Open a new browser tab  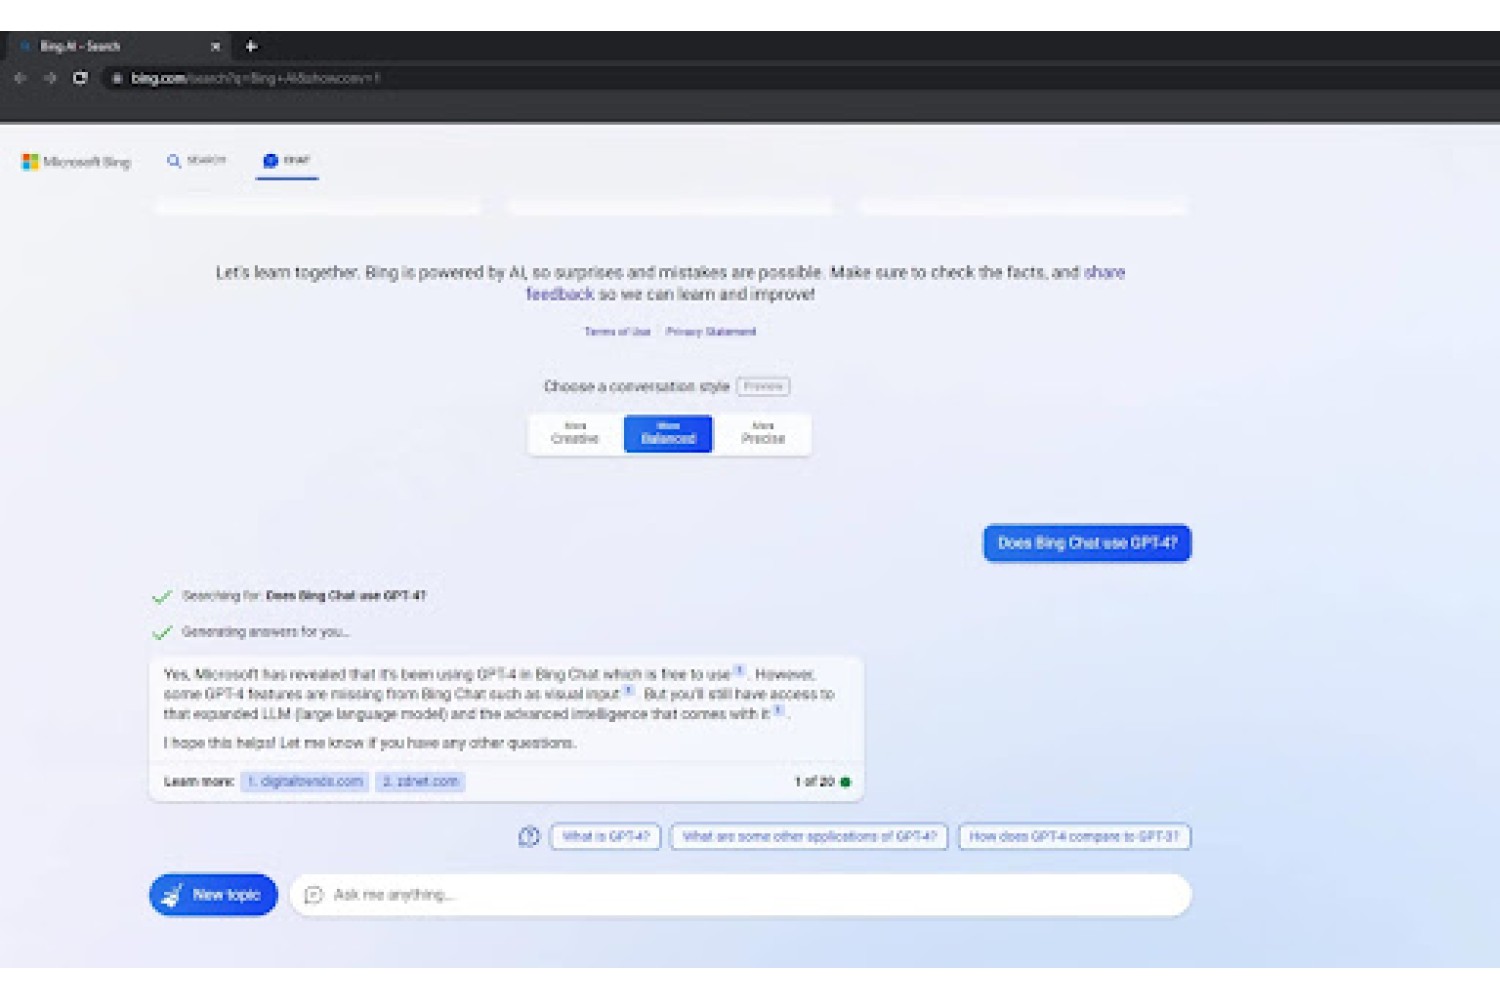pos(251,46)
